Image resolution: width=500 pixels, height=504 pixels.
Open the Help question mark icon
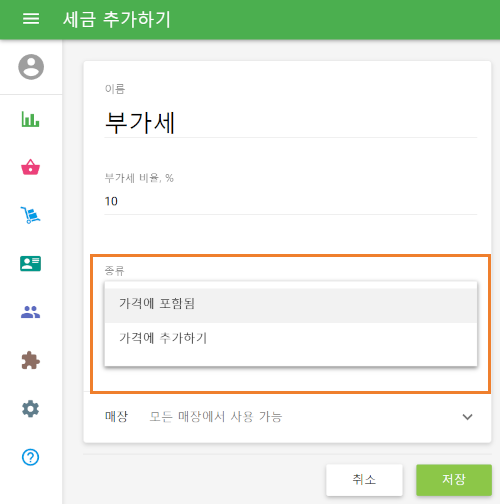[30, 457]
